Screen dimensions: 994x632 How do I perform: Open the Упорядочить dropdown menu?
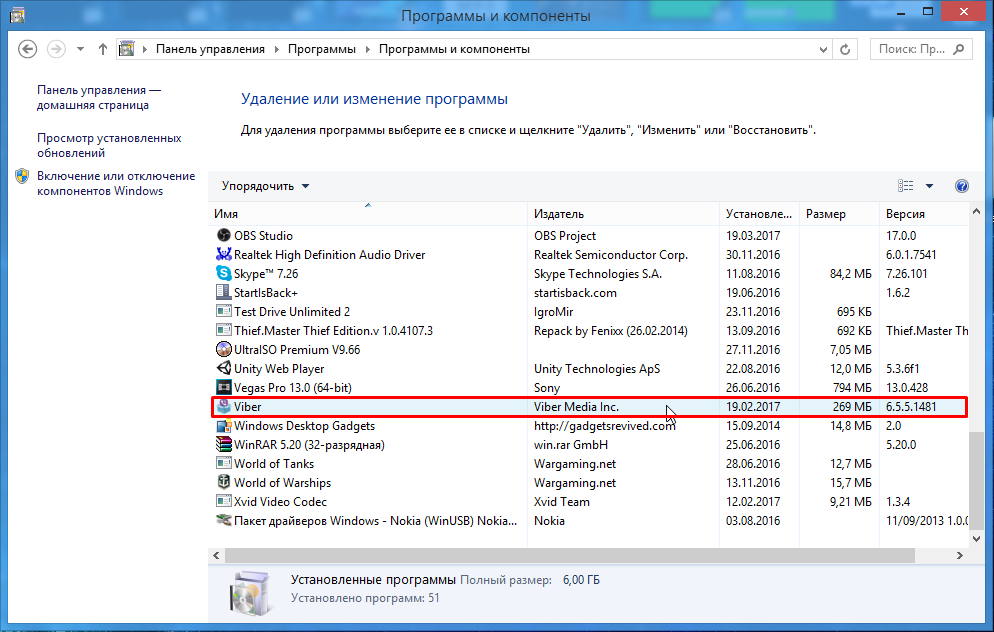[266, 186]
